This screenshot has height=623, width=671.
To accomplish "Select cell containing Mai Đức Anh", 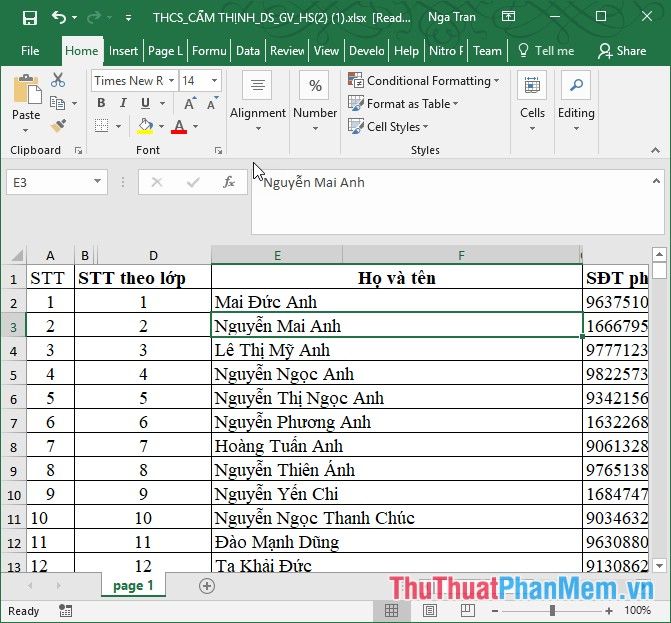I will click(x=397, y=302).
